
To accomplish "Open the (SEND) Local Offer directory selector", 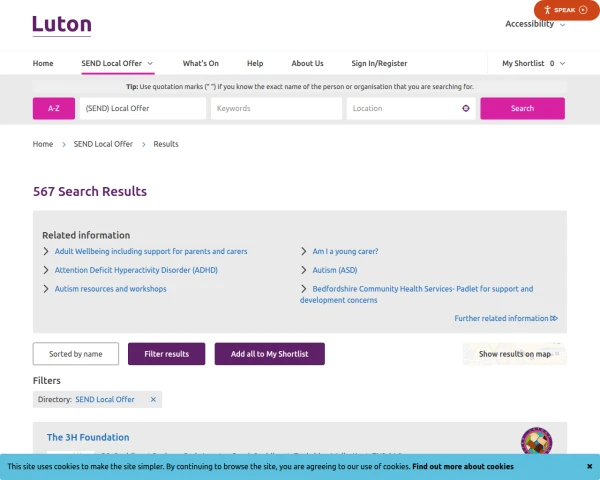I will (143, 108).
